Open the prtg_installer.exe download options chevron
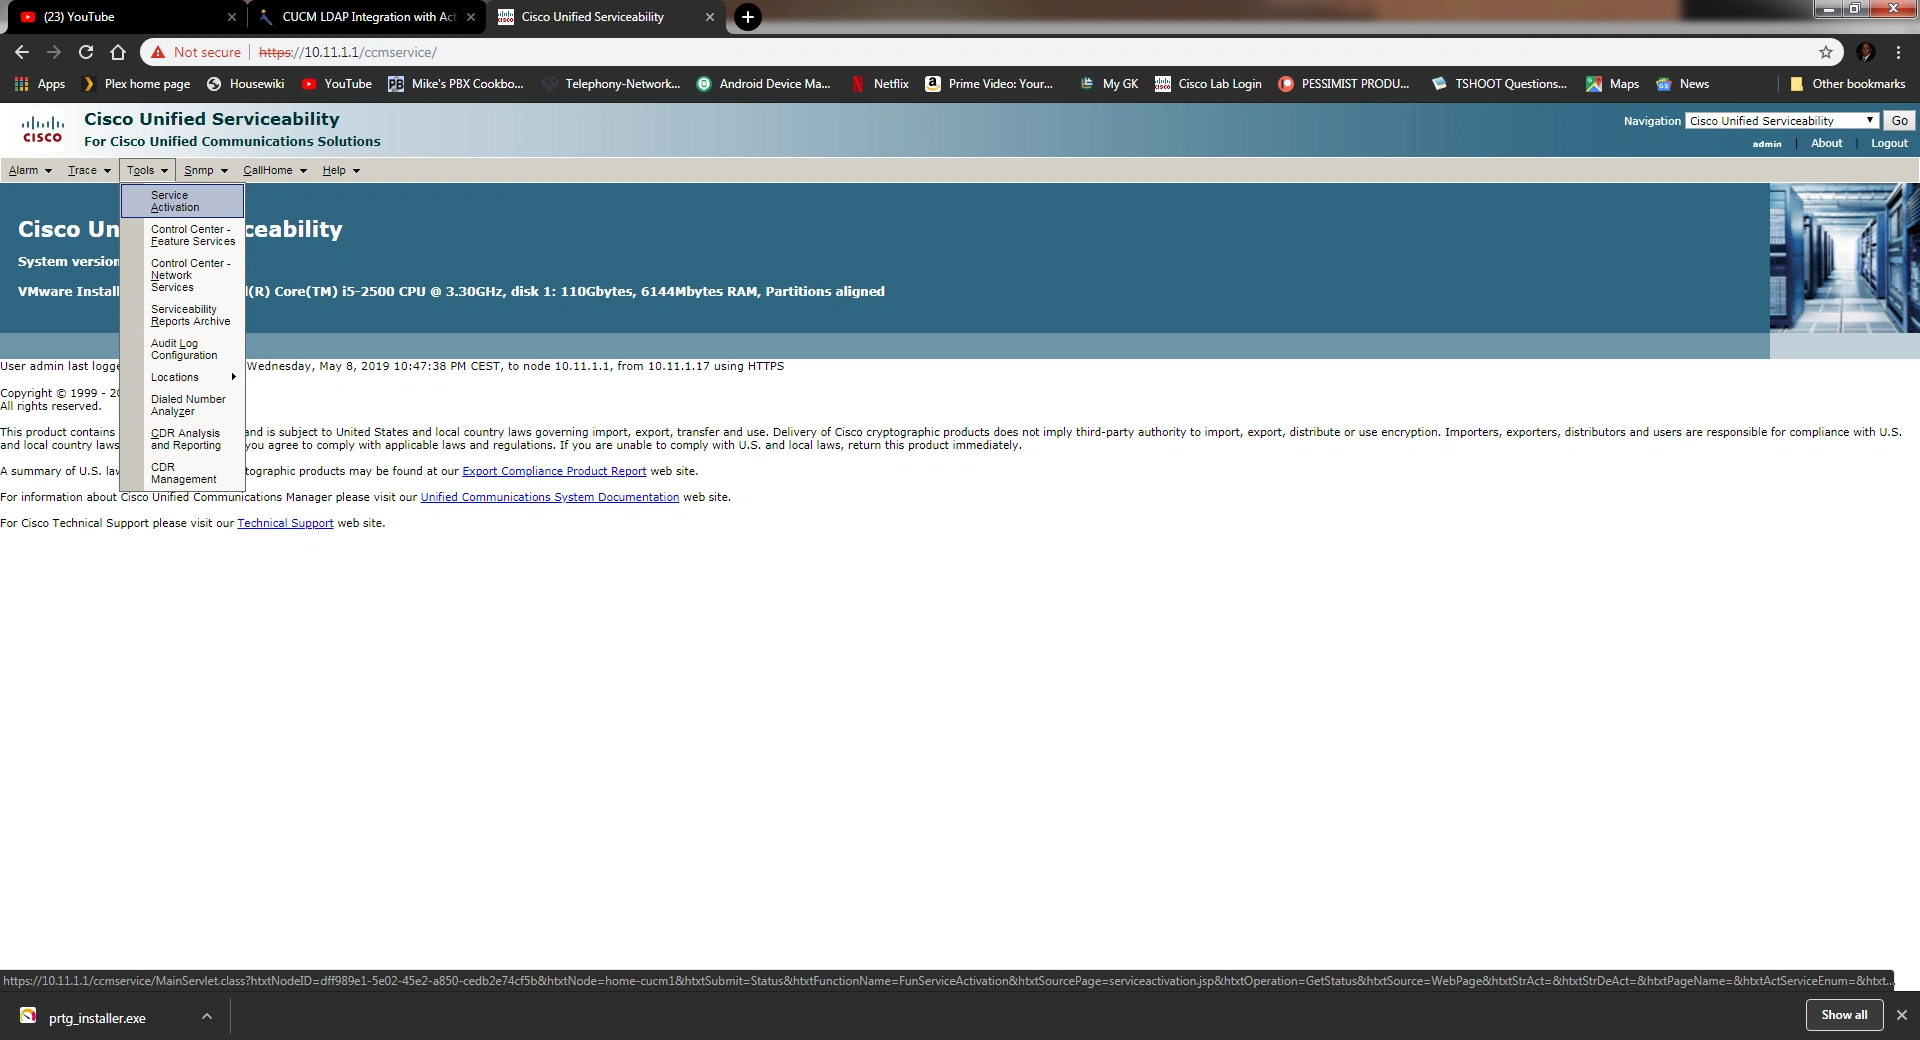Viewport: 1920px width, 1040px height. coord(206,1016)
